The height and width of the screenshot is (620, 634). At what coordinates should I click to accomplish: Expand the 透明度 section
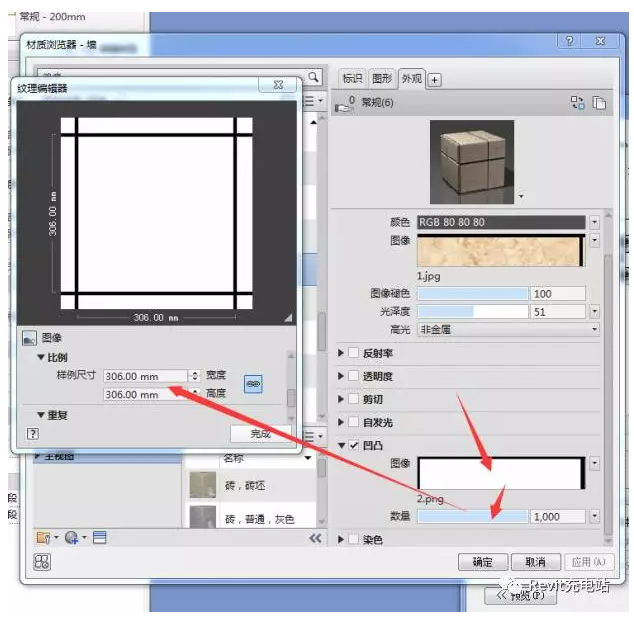[x=341, y=376]
